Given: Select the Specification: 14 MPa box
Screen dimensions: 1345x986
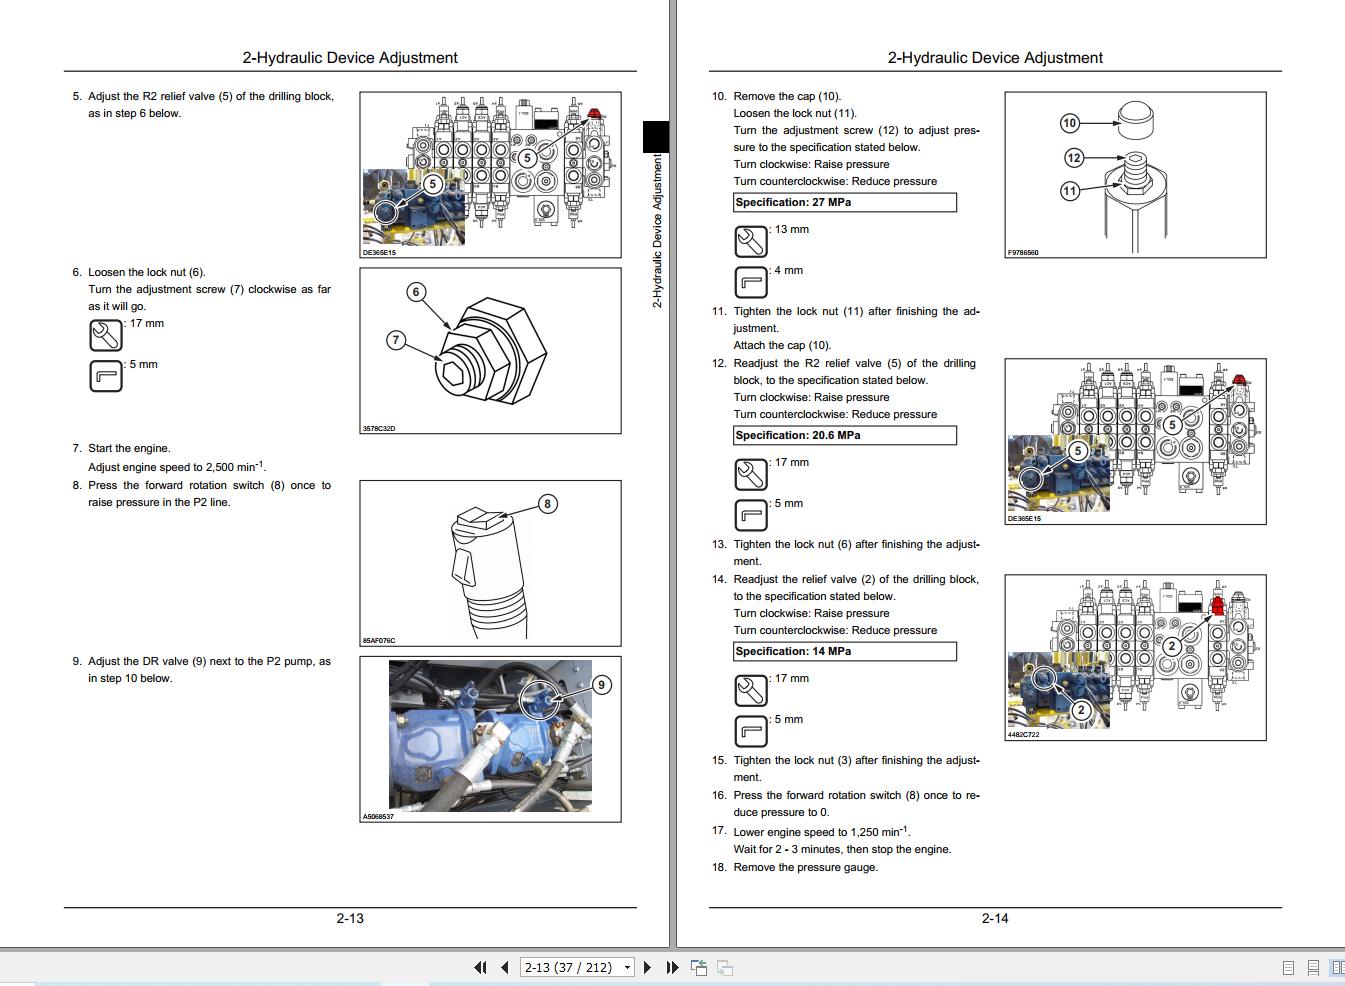Looking at the screenshot, I should [845, 651].
